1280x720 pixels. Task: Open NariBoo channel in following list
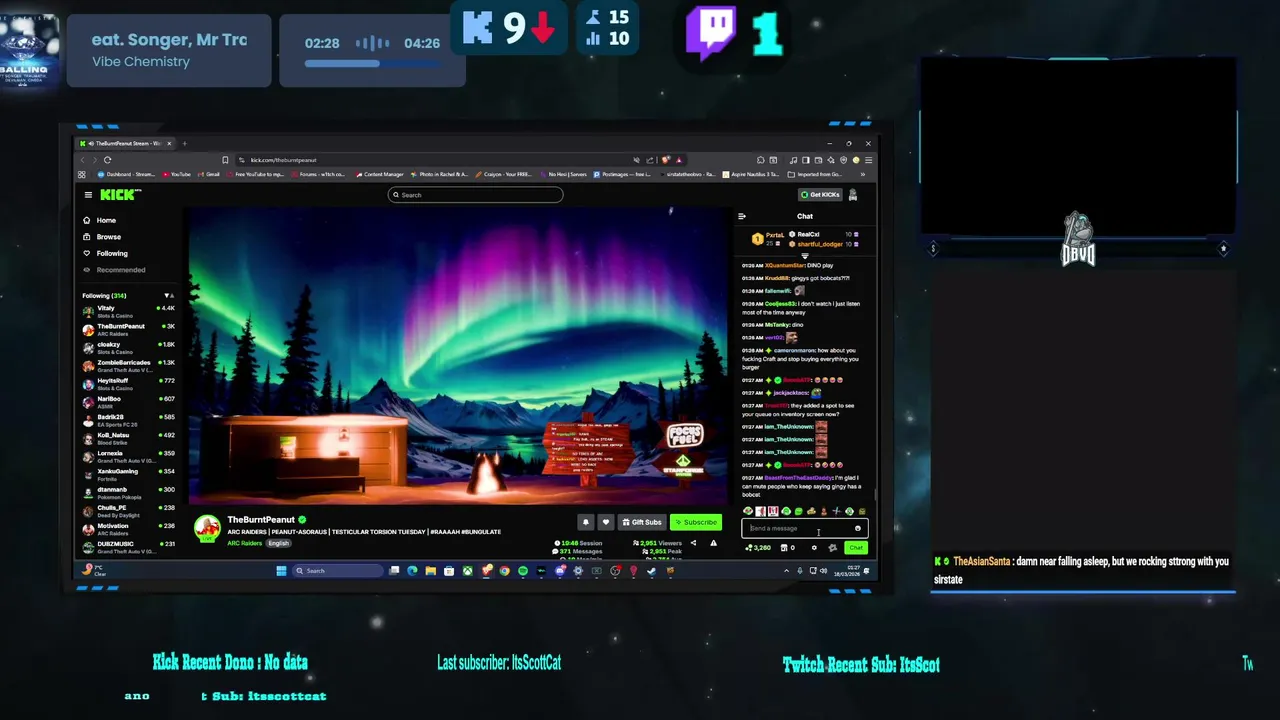(128, 402)
